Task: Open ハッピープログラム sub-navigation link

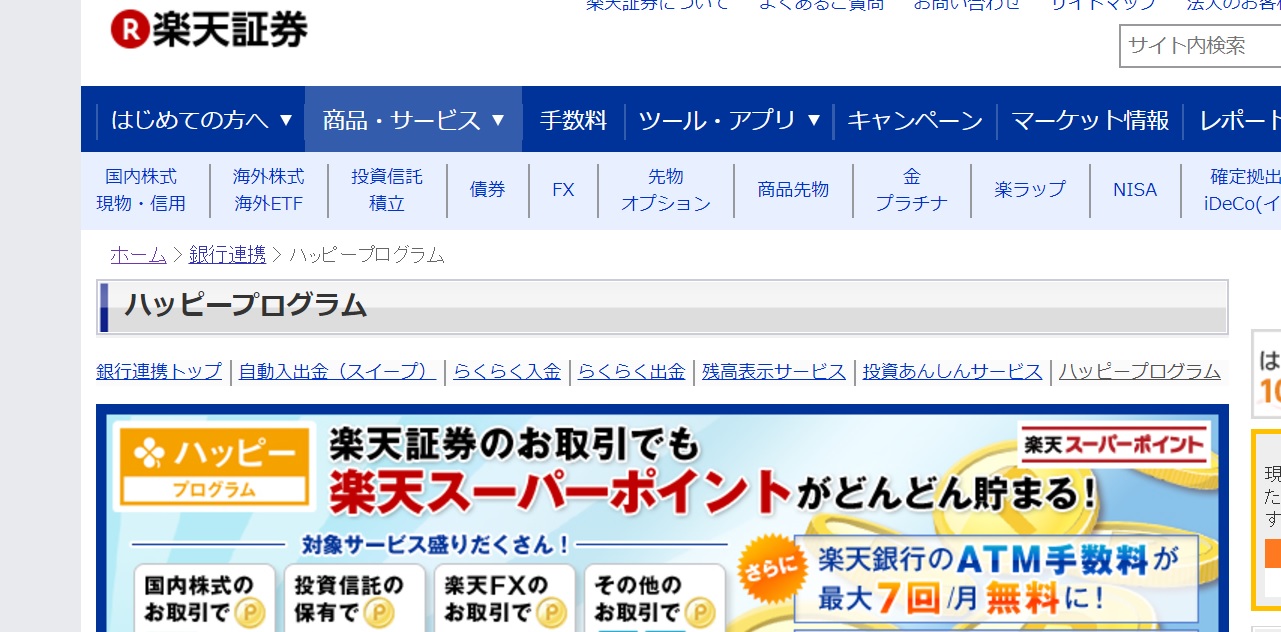Action: click(1140, 372)
